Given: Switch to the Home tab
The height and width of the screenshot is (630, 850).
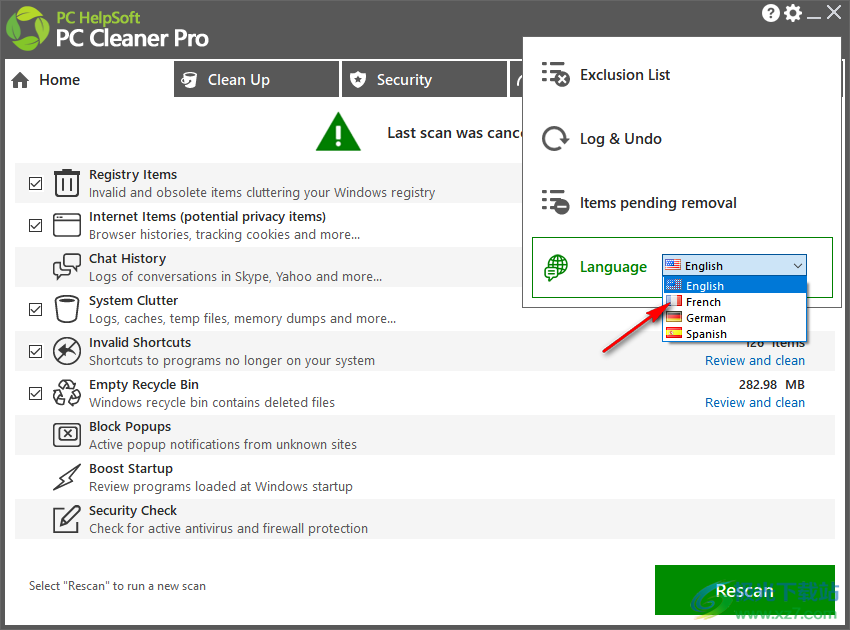Looking at the screenshot, I should [x=89, y=79].
